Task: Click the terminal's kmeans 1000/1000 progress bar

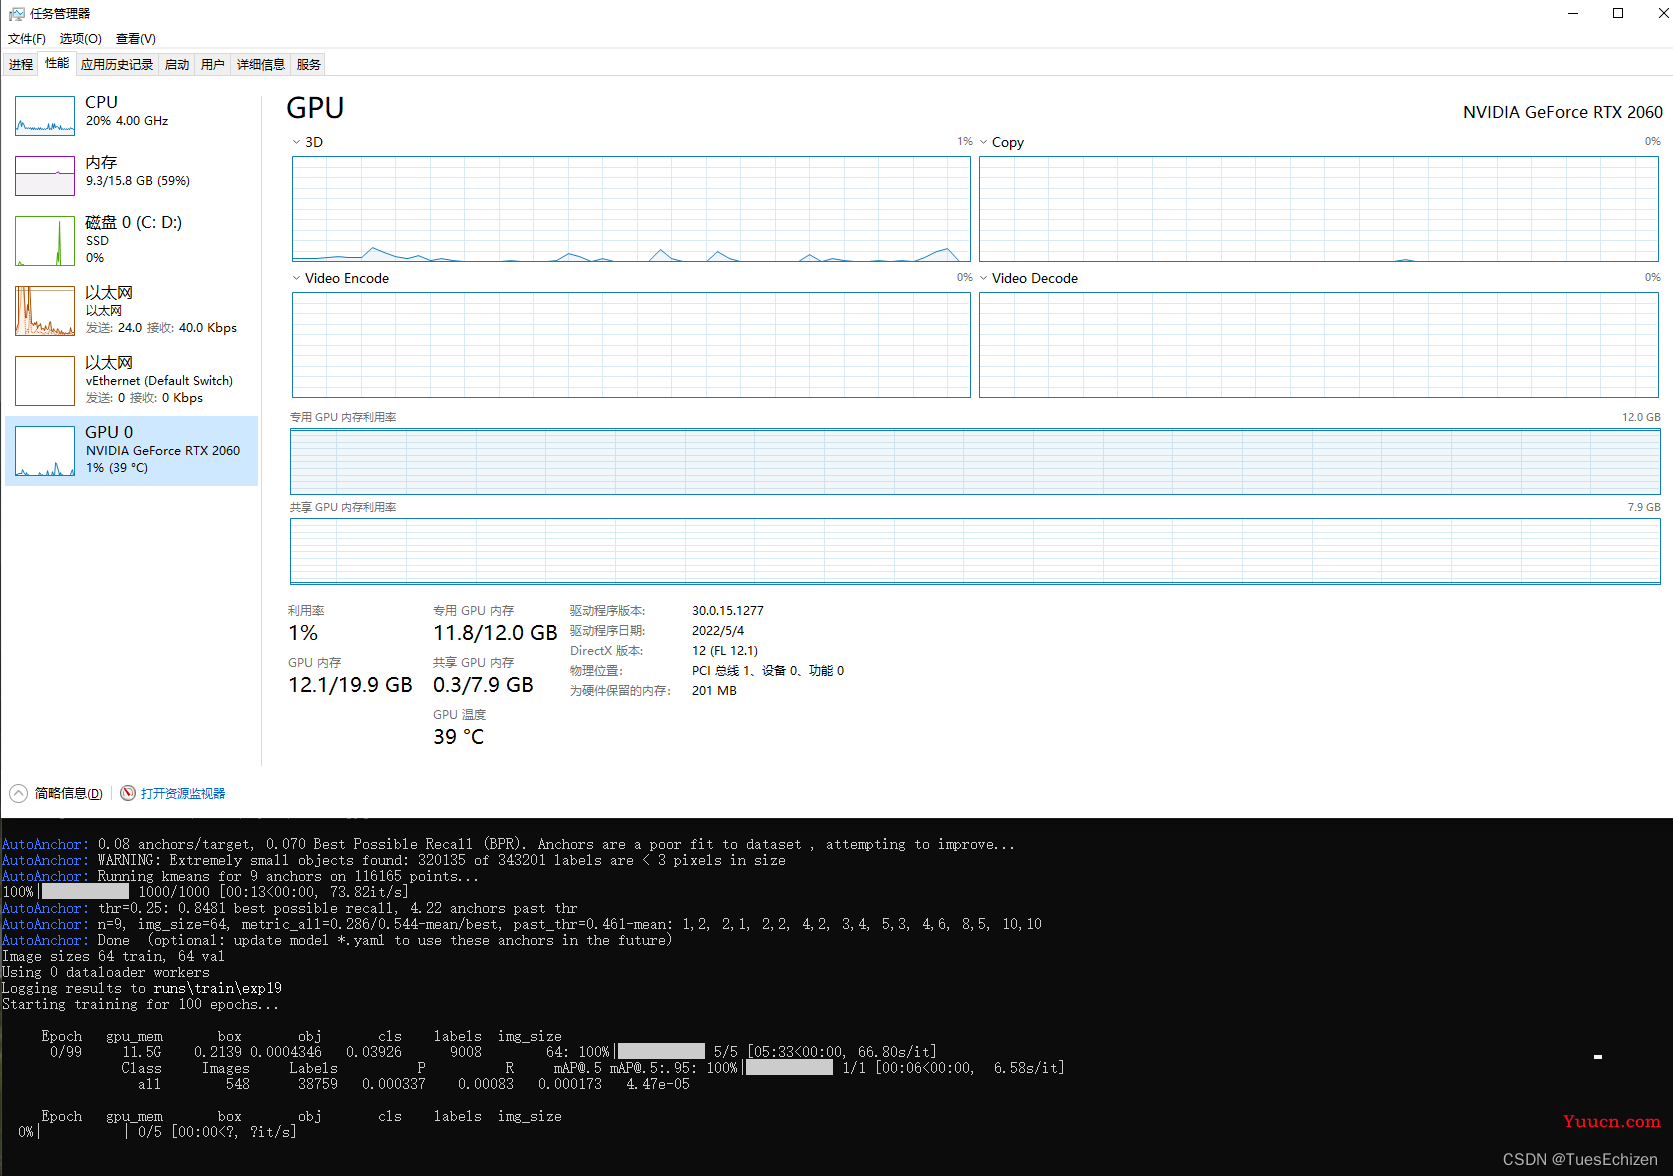Action: pyautogui.click(x=85, y=892)
